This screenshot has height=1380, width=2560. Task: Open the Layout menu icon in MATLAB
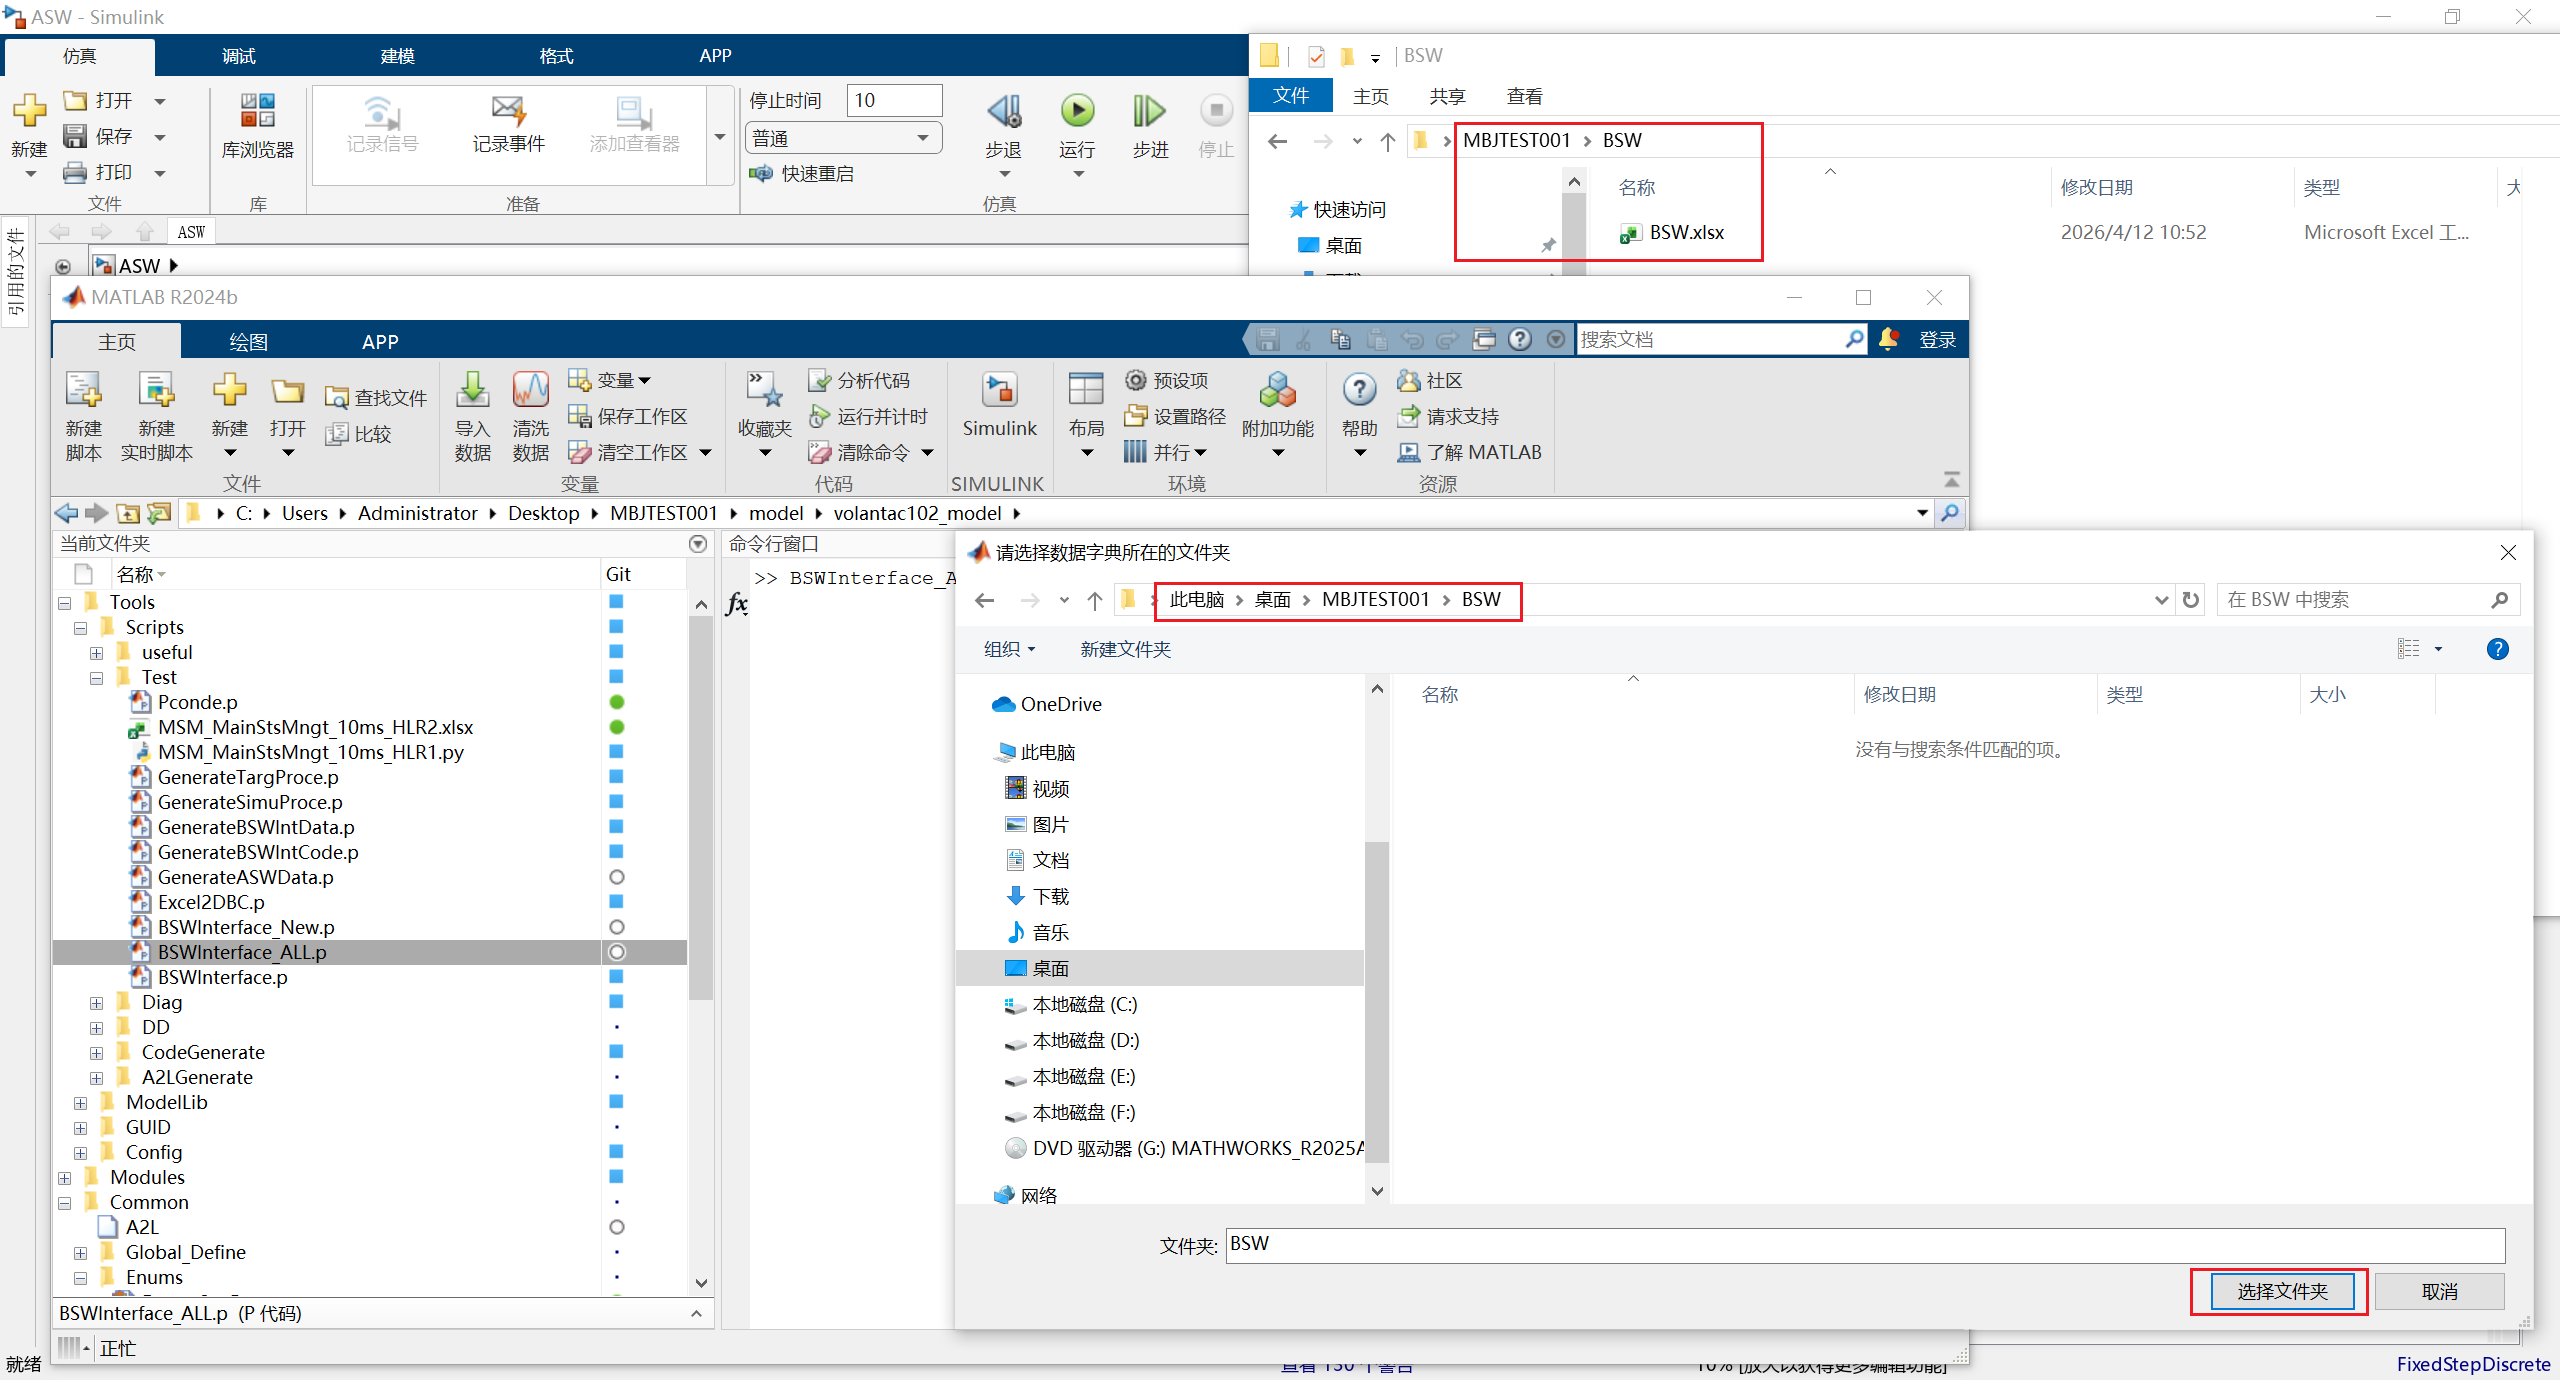click(1086, 389)
